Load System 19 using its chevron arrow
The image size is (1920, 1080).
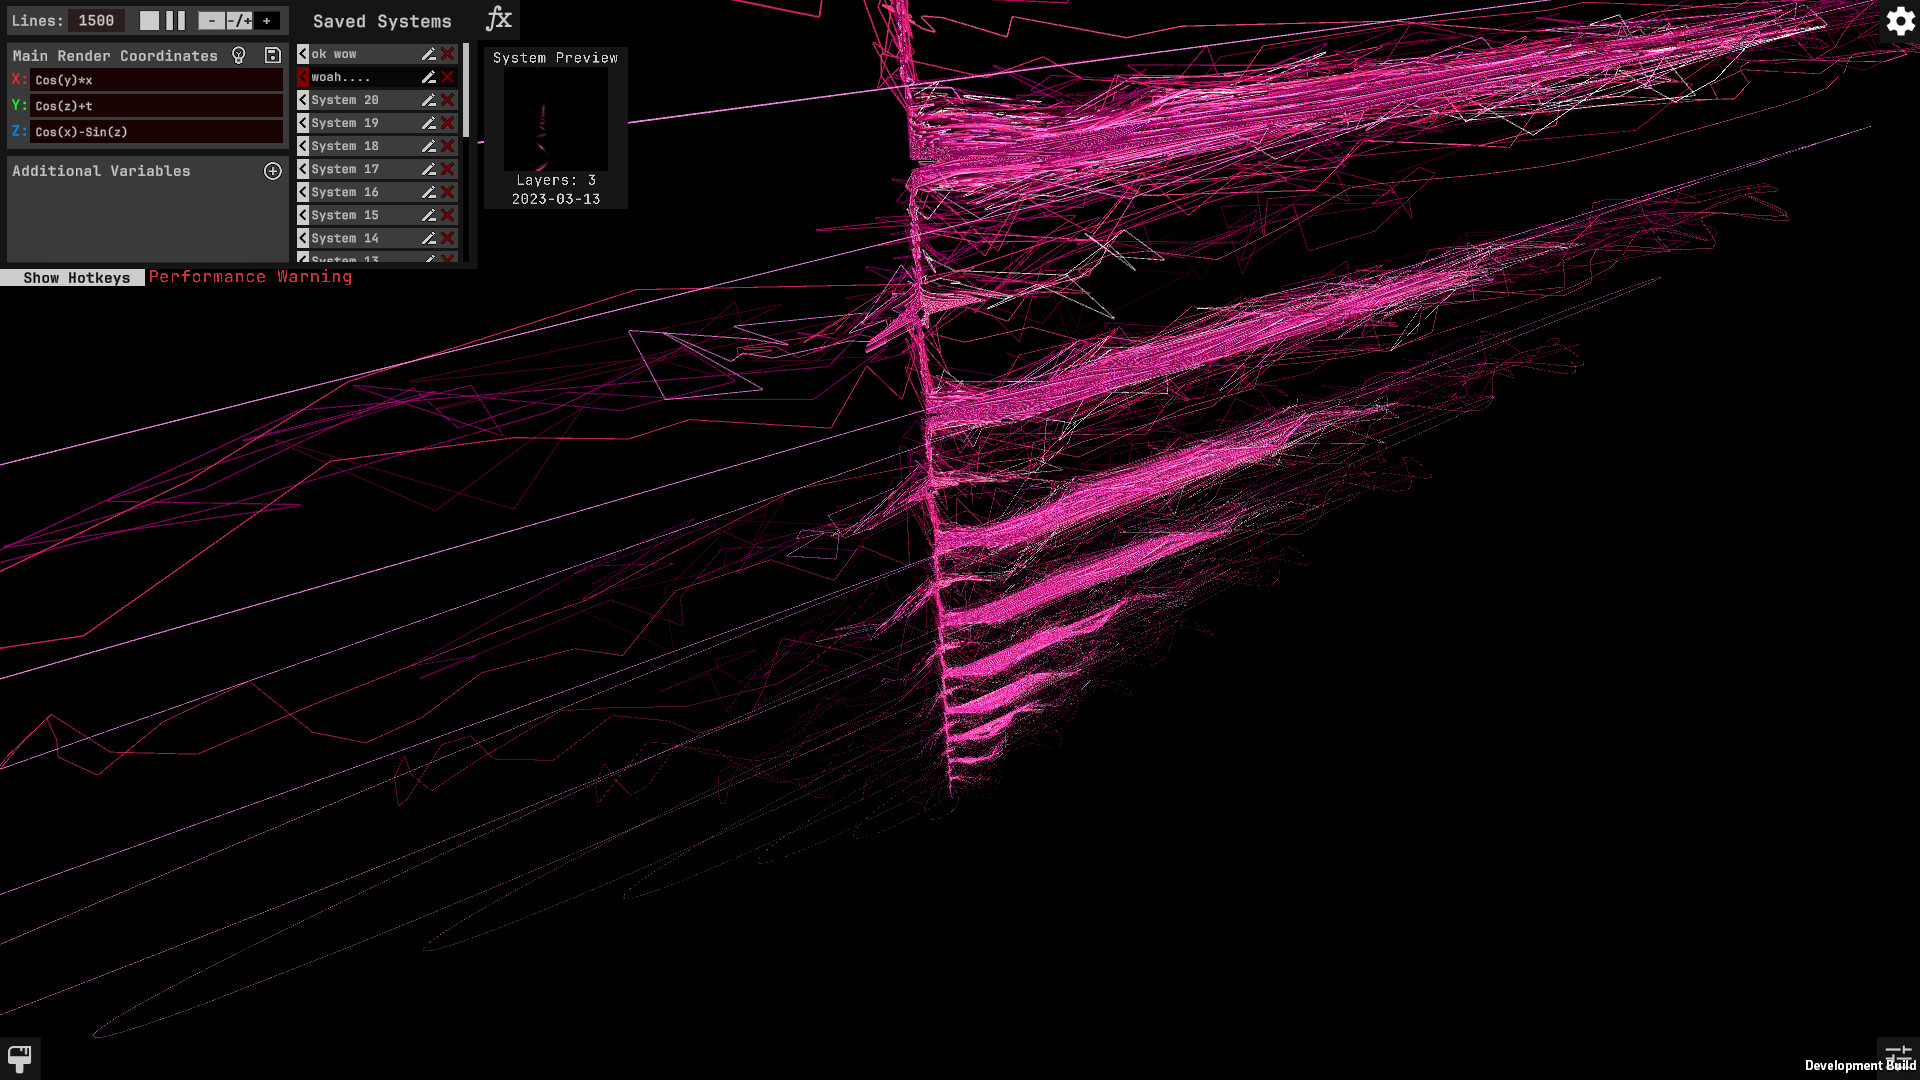303,123
